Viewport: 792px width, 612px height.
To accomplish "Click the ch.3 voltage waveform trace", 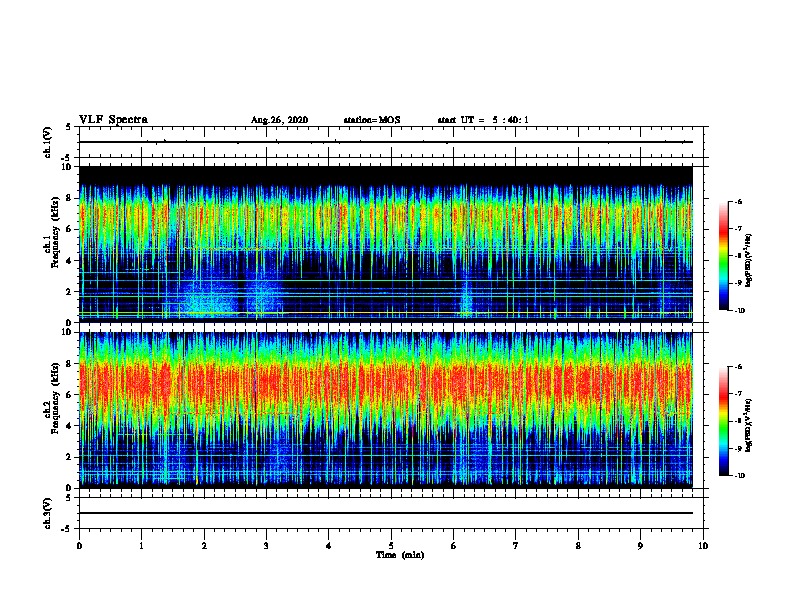I will [x=386, y=513].
